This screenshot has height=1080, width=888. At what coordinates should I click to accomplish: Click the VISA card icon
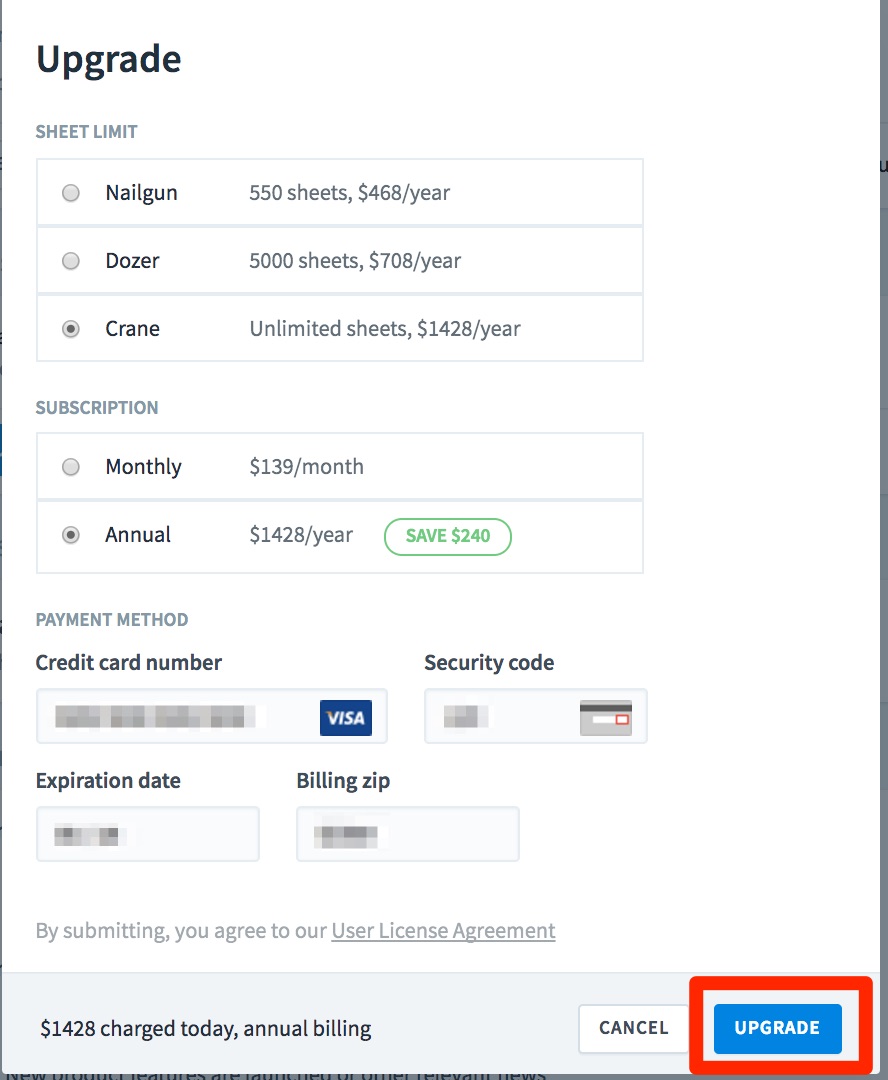tap(346, 718)
